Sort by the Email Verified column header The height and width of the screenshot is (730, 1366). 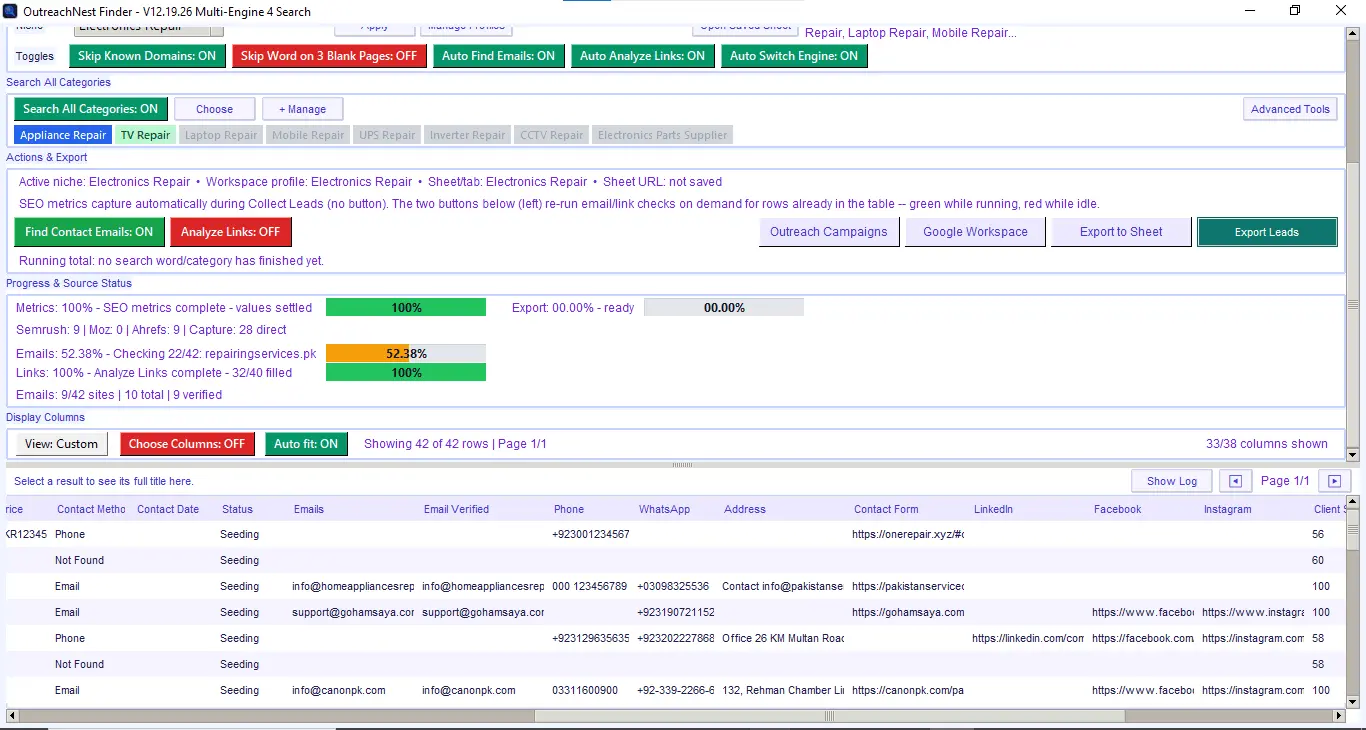456,509
